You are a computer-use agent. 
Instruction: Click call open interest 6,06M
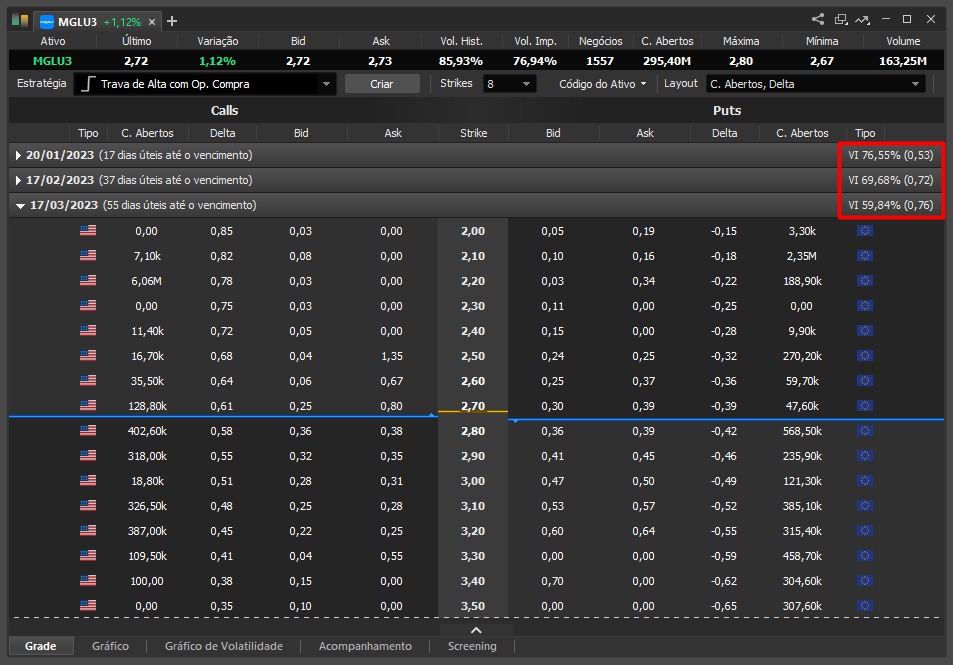(x=146, y=281)
